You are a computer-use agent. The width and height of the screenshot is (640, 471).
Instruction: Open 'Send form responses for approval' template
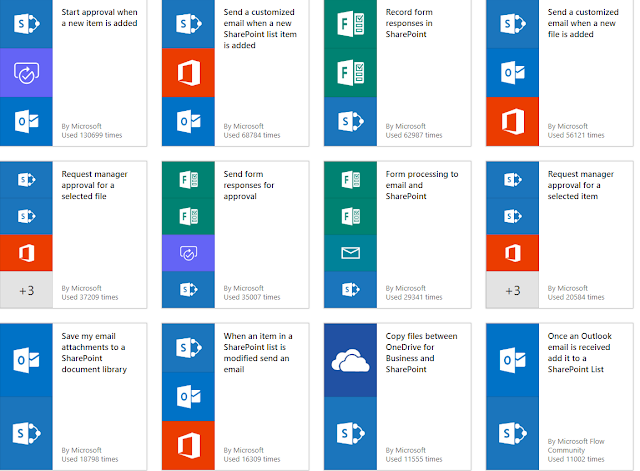tap(248, 185)
